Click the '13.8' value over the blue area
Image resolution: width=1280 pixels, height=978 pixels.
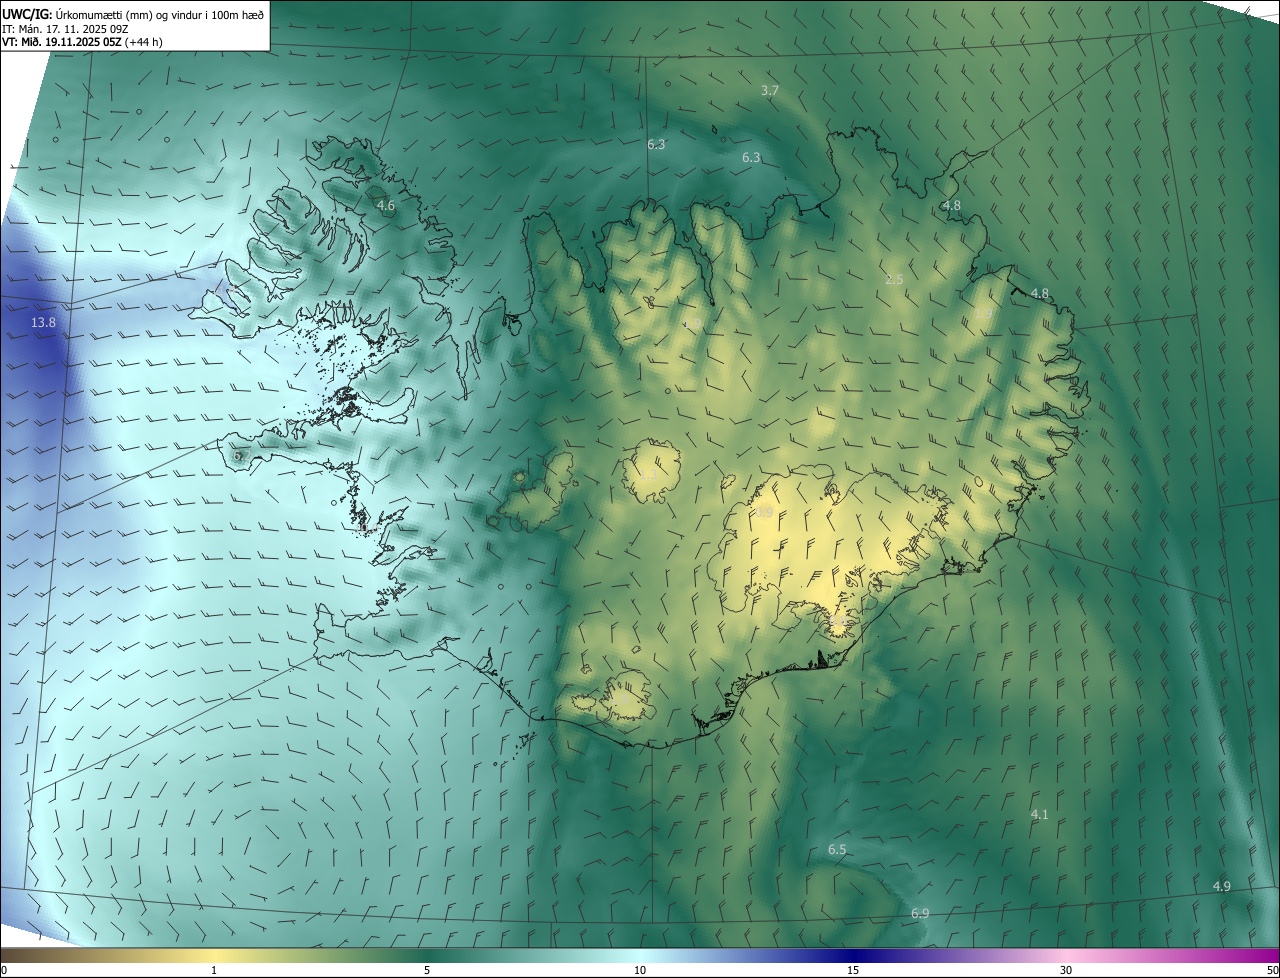[43, 322]
